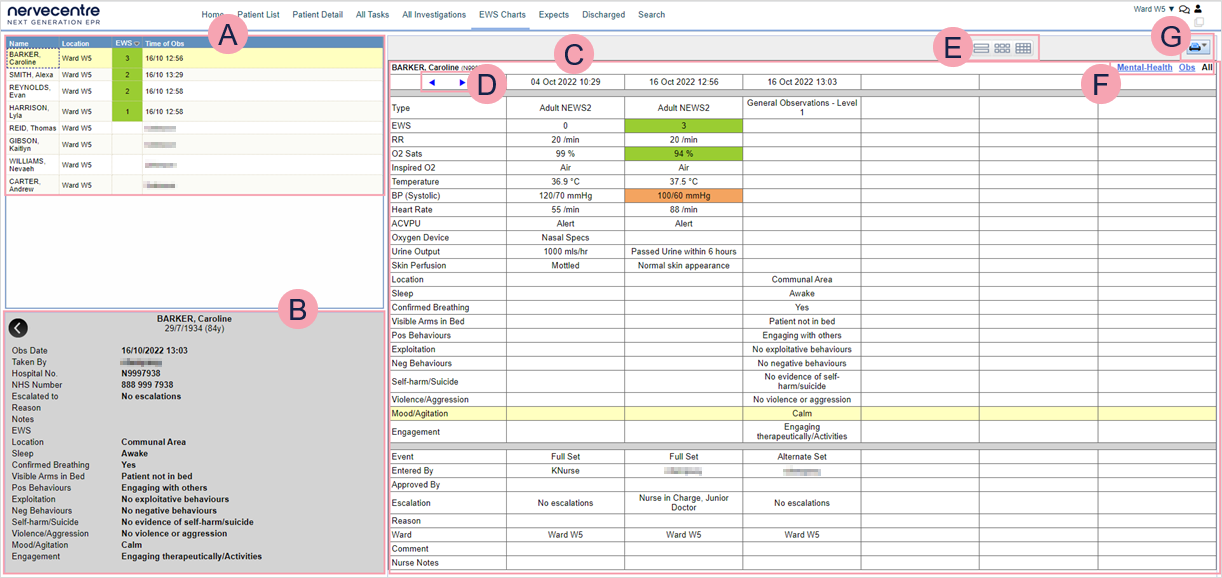
Task: Sort patient list by EWS column
Action: click(125, 43)
